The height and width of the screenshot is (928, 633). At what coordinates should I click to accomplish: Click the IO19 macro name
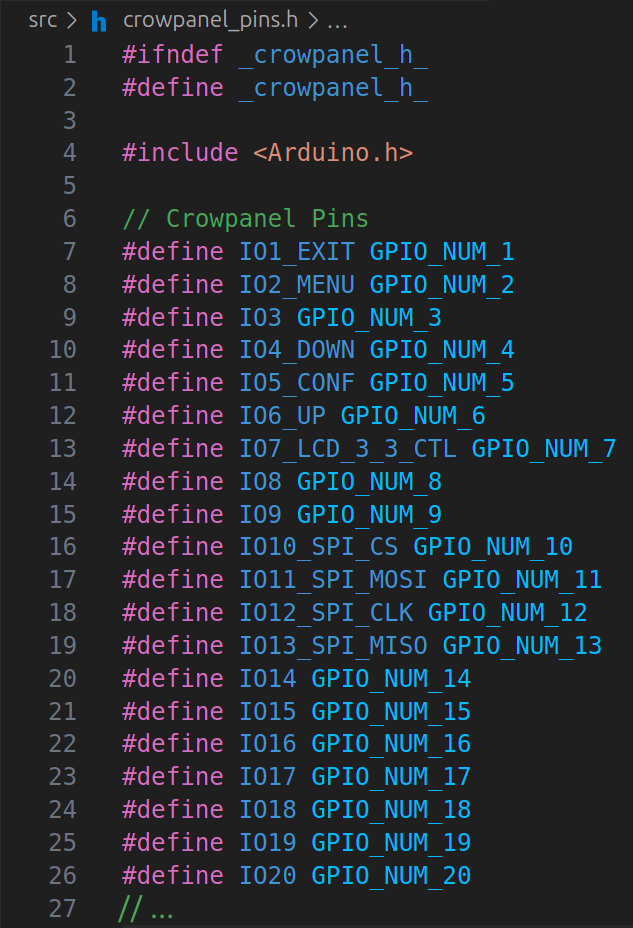tap(267, 843)
